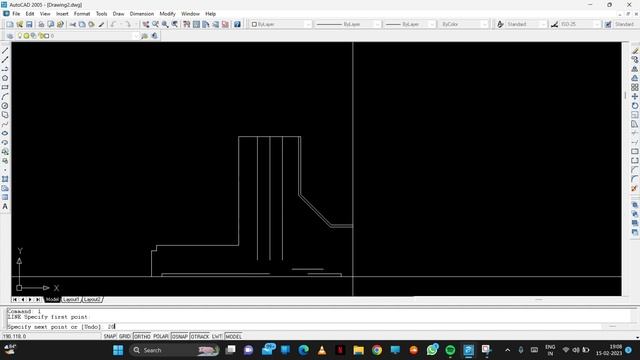Open the Format menu
This screenshot has height=360, width=640.
pos(82,14)
